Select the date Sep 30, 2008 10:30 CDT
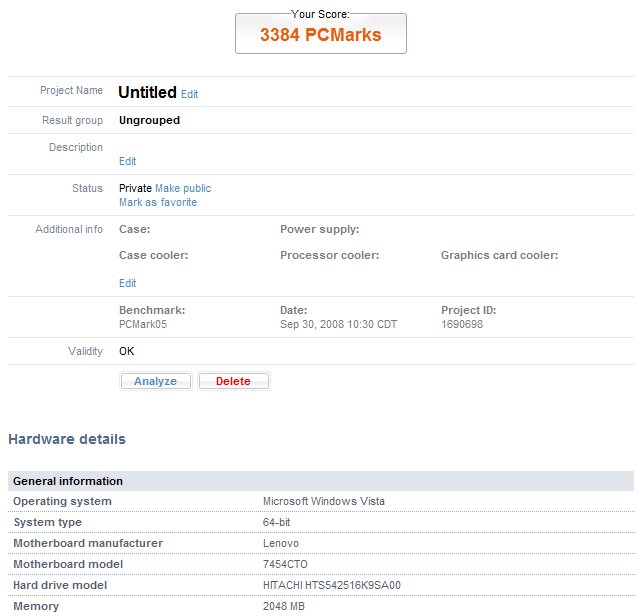 pos(338,324)
